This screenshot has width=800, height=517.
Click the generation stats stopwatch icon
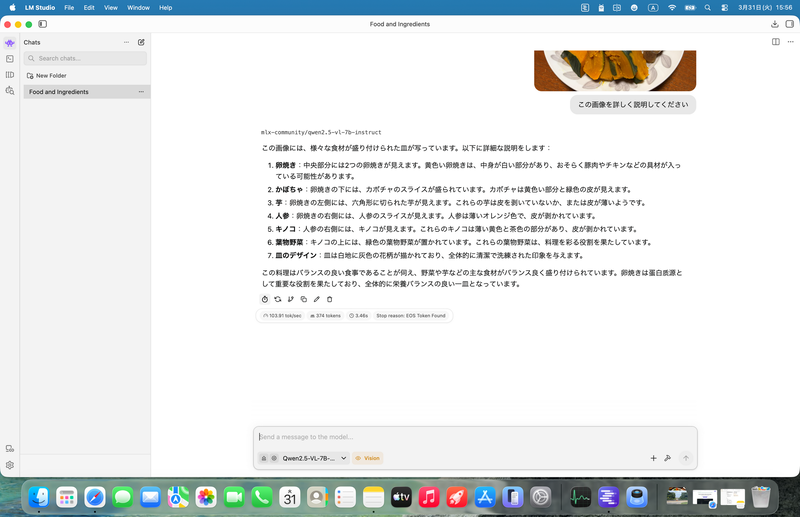click(265, 299)
